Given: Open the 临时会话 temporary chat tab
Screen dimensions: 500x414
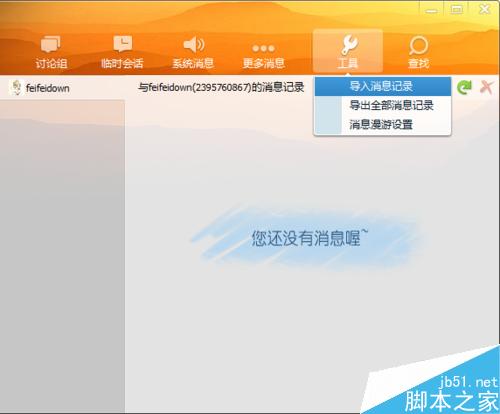Looking at the screenshot, I should coord(122,52).
